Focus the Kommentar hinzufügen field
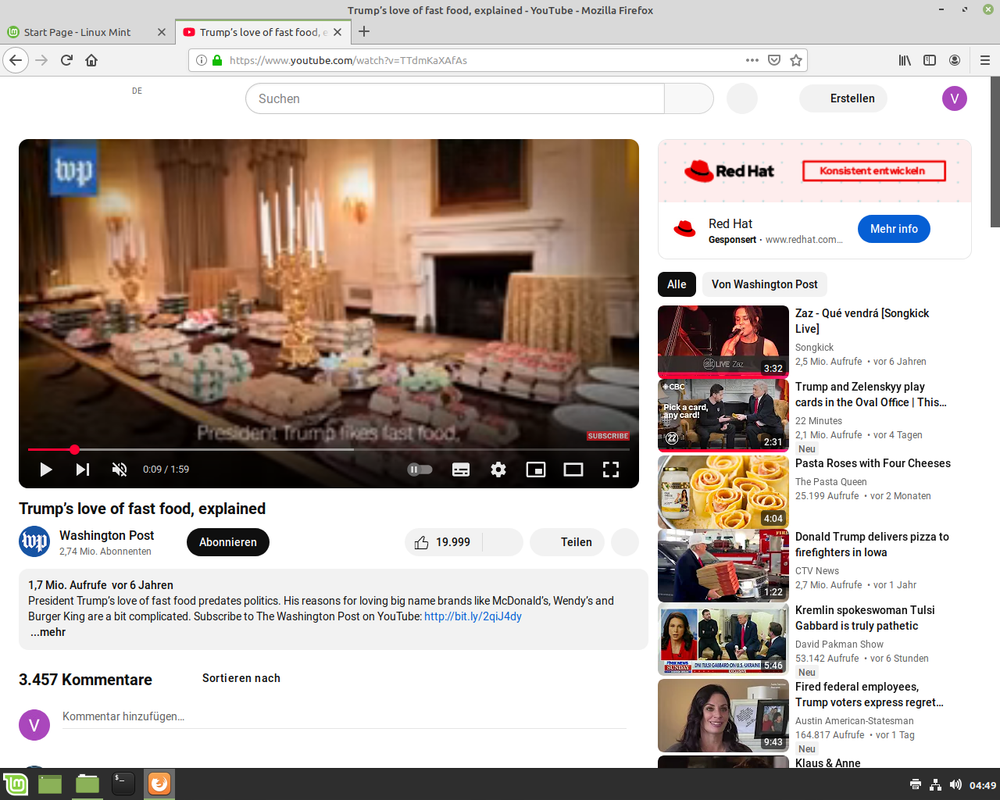The height and width of the screenshot is (800, 1000). tap(344, 716)
